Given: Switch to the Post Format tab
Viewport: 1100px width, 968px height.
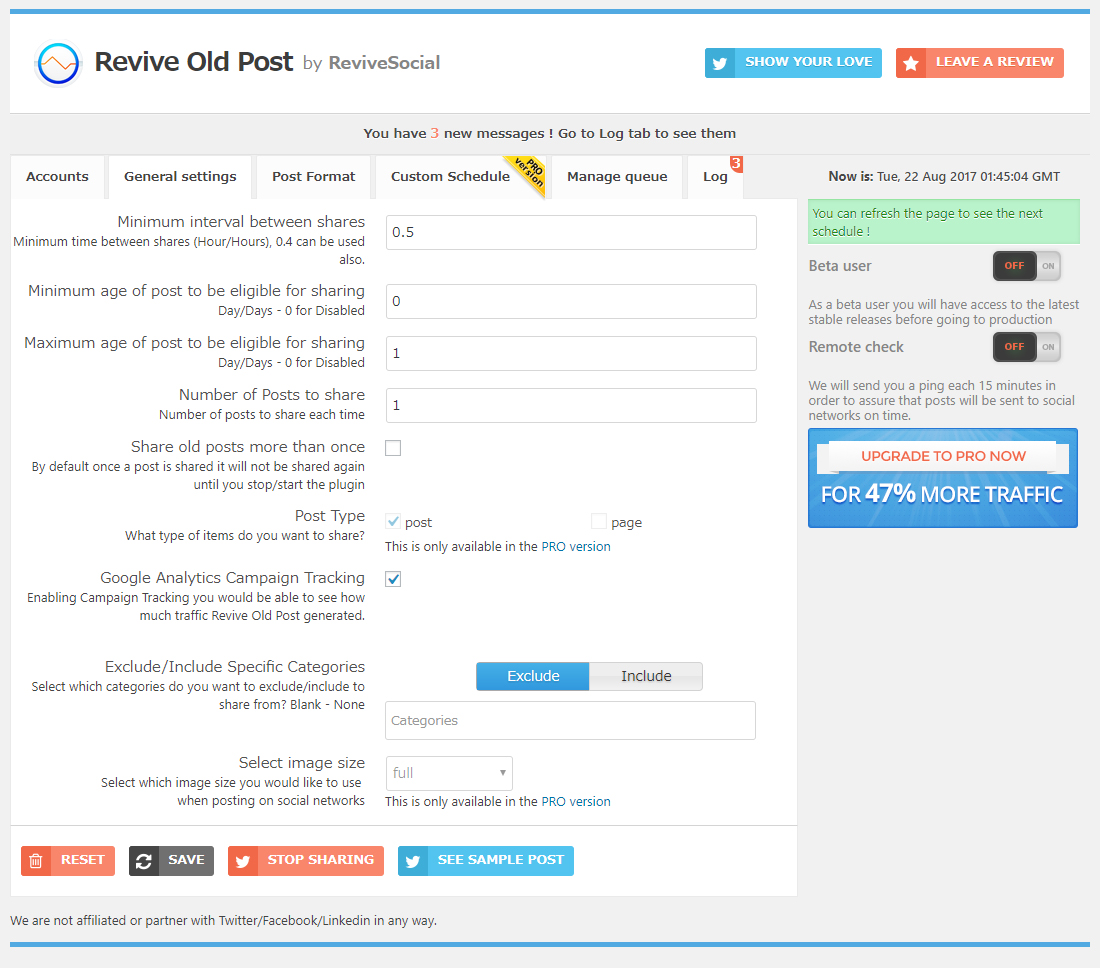Looking at the screenshot, I should point(313,177).
